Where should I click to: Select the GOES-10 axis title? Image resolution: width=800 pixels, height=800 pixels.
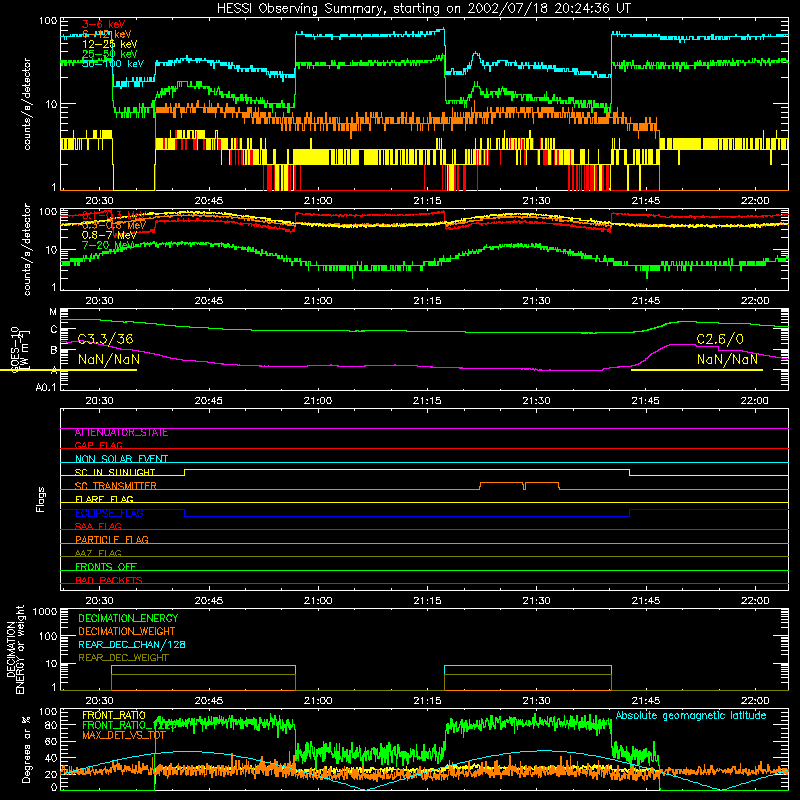19,349
